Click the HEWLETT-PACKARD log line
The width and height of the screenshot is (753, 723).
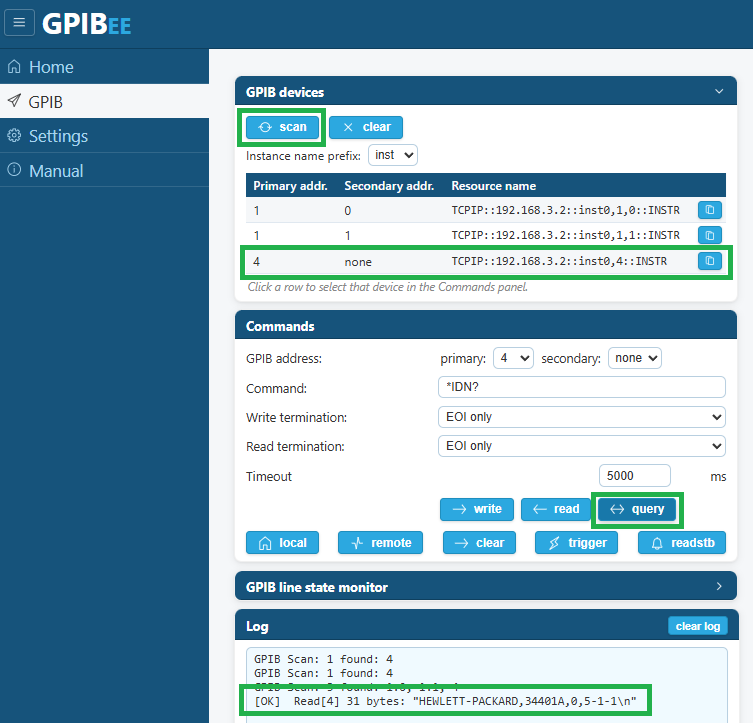pos(445,701)
